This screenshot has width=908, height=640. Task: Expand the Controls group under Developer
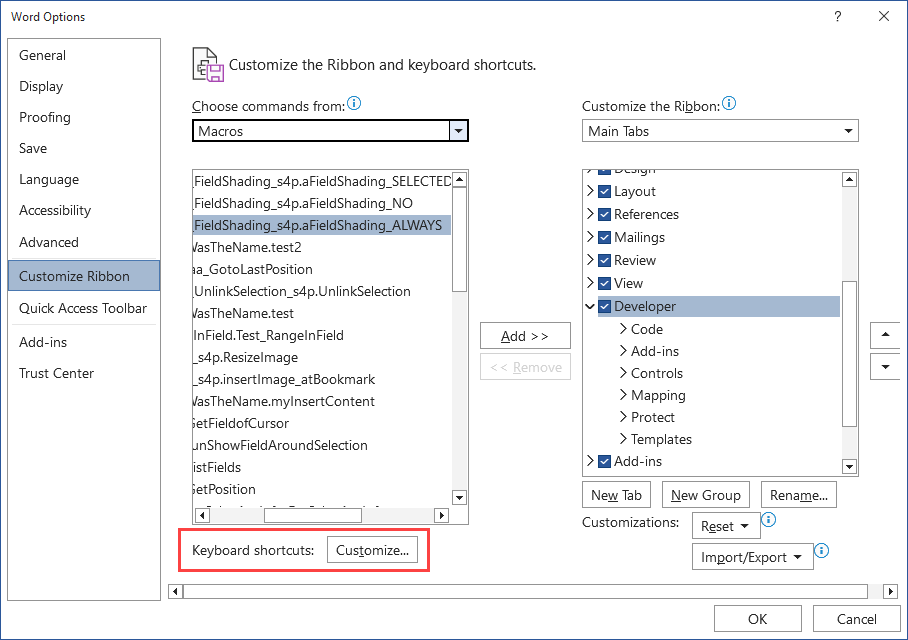pos(623,372)
